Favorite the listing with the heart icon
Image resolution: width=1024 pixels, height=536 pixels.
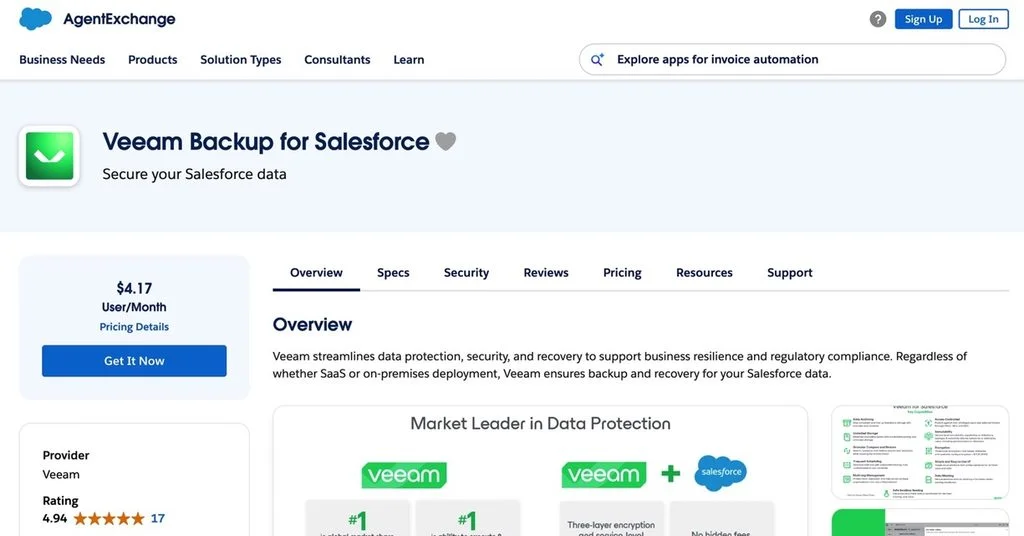[445, 141]
